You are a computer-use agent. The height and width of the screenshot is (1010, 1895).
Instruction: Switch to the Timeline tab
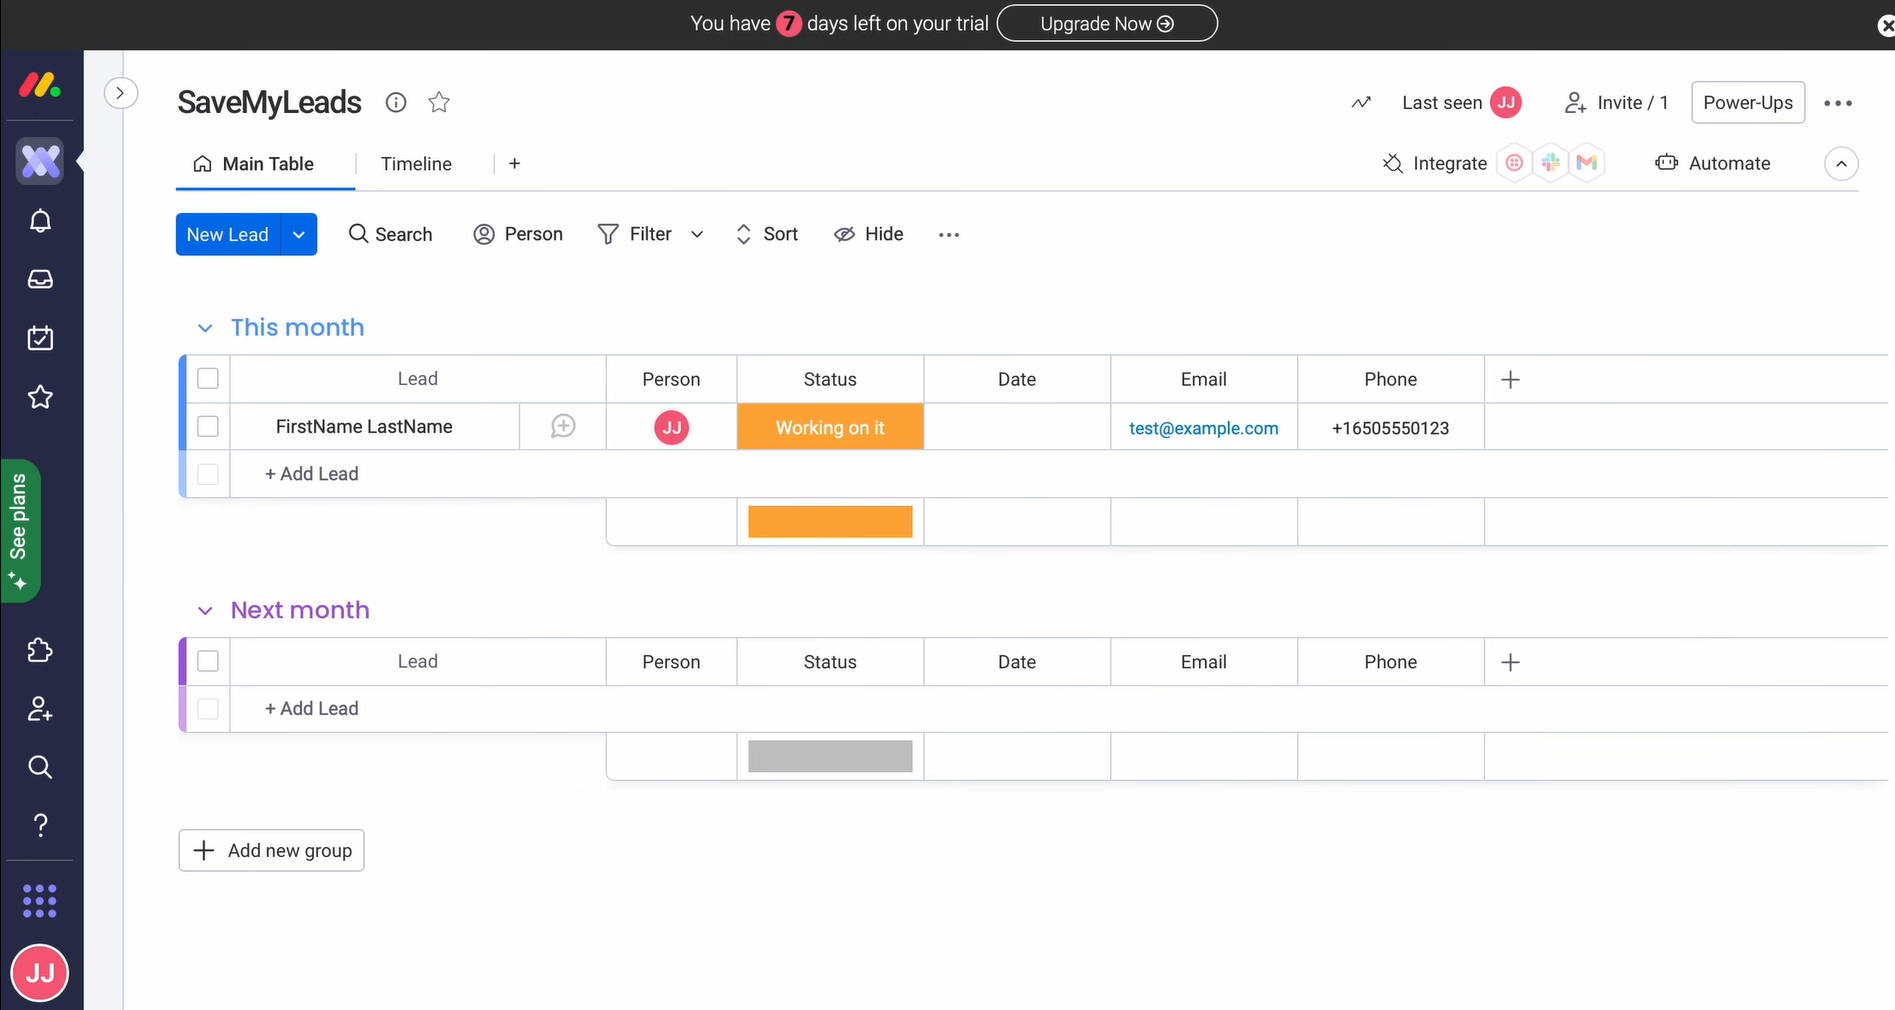click(416, 164)
